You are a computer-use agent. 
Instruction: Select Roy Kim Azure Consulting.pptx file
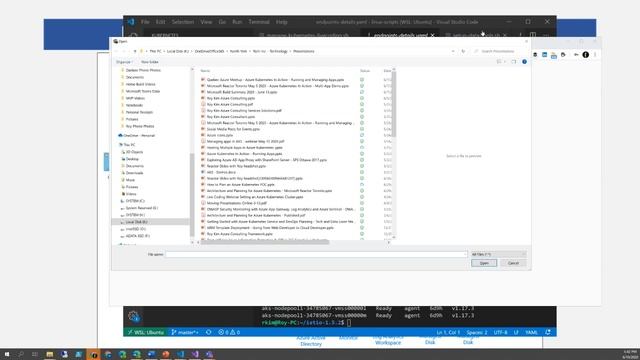tap(231, 98)
